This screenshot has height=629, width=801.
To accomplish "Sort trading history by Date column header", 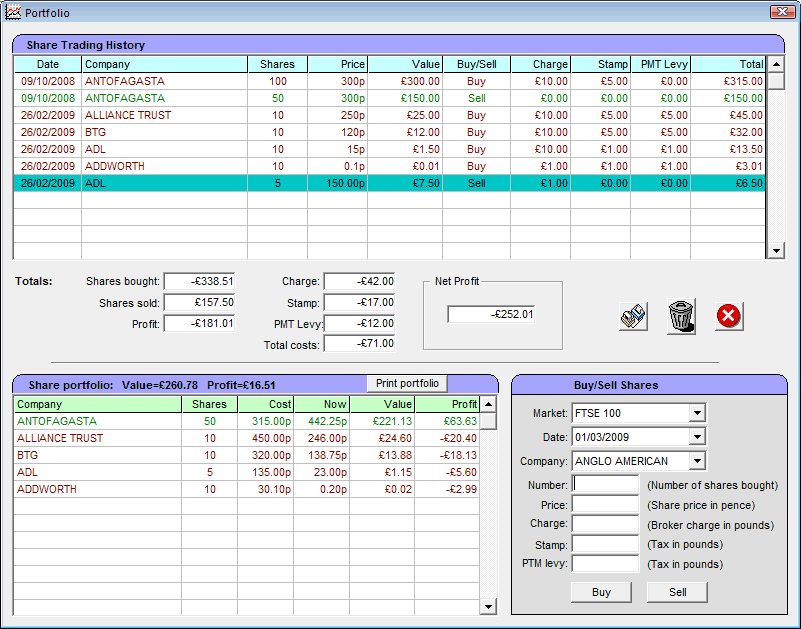I will (47, 64).
